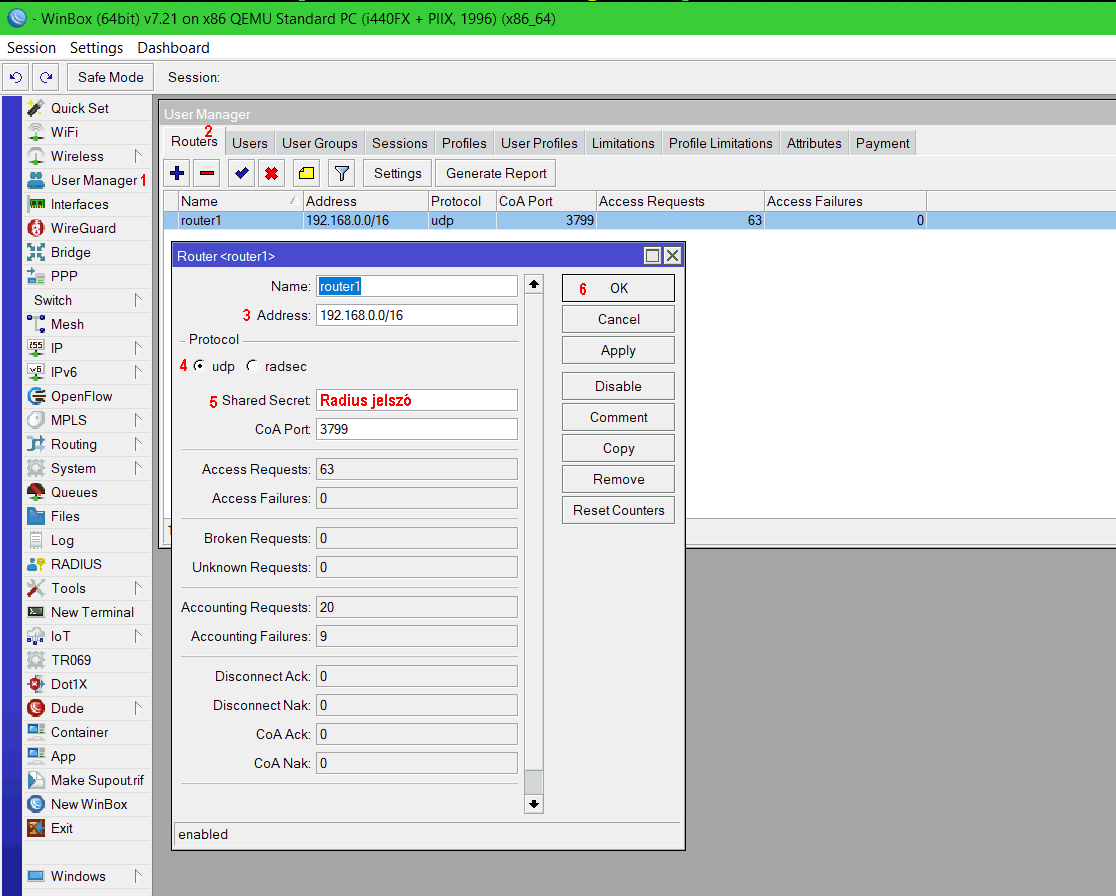Image resolution: width=1116 pixels, height=896 pixels.
Task: Select the udp protocol radio button
Action: pyautogui.click(x=200, y=366)
